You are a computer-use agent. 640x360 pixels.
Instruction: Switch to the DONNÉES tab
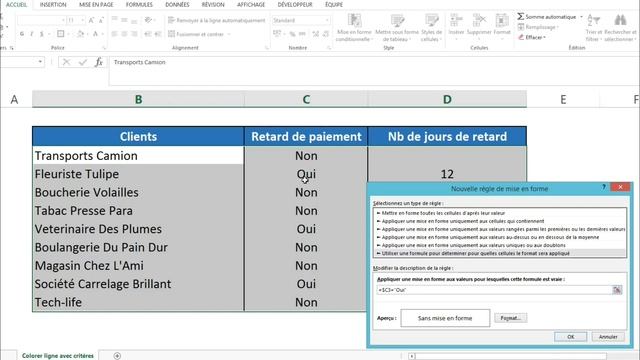point(177,4)
